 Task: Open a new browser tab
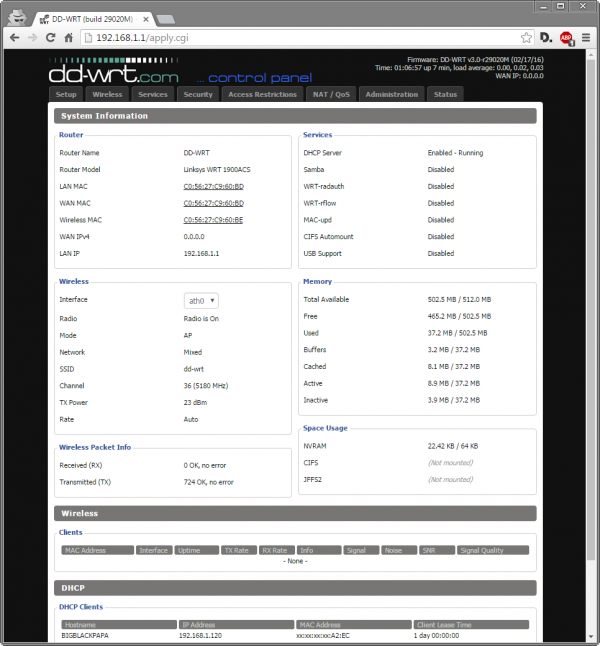point(166,18)
